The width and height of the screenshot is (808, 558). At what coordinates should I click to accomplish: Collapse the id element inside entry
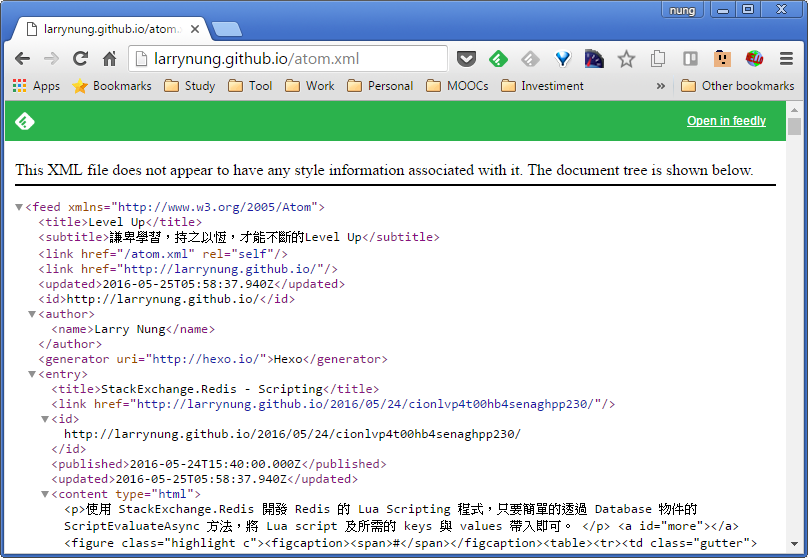[45, 419]
